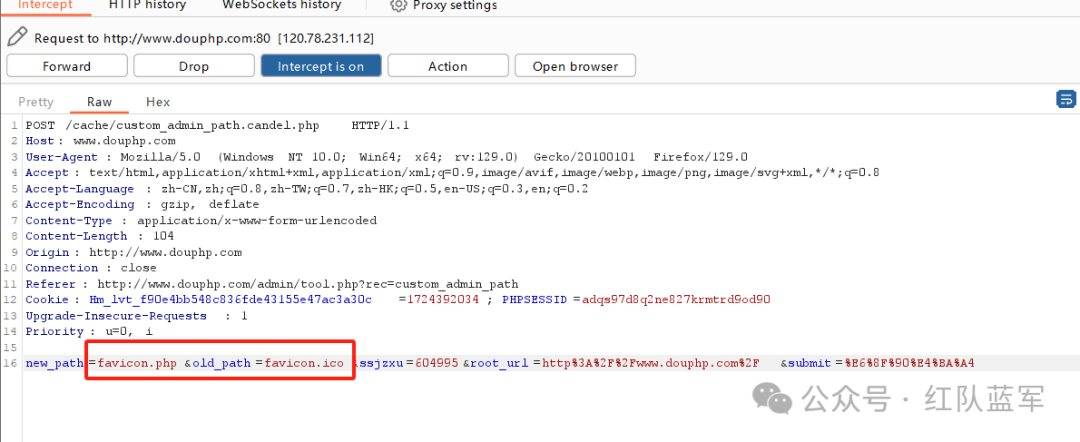Screen dimensions: 1080x442
Task: Click the Connection close line
Action: tap(91, 268)
